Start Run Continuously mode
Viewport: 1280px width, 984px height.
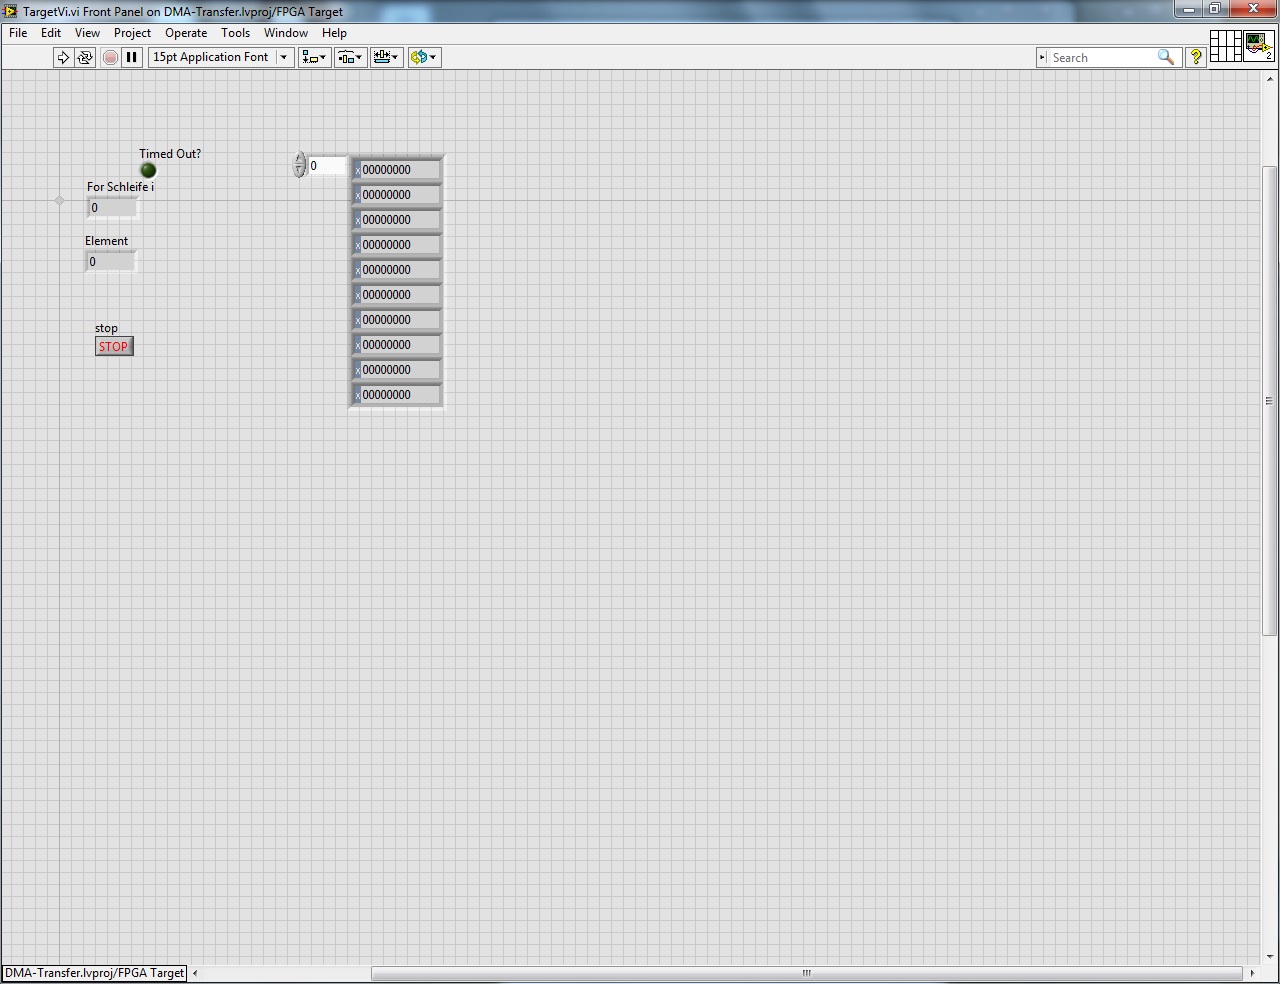point(85,57)
